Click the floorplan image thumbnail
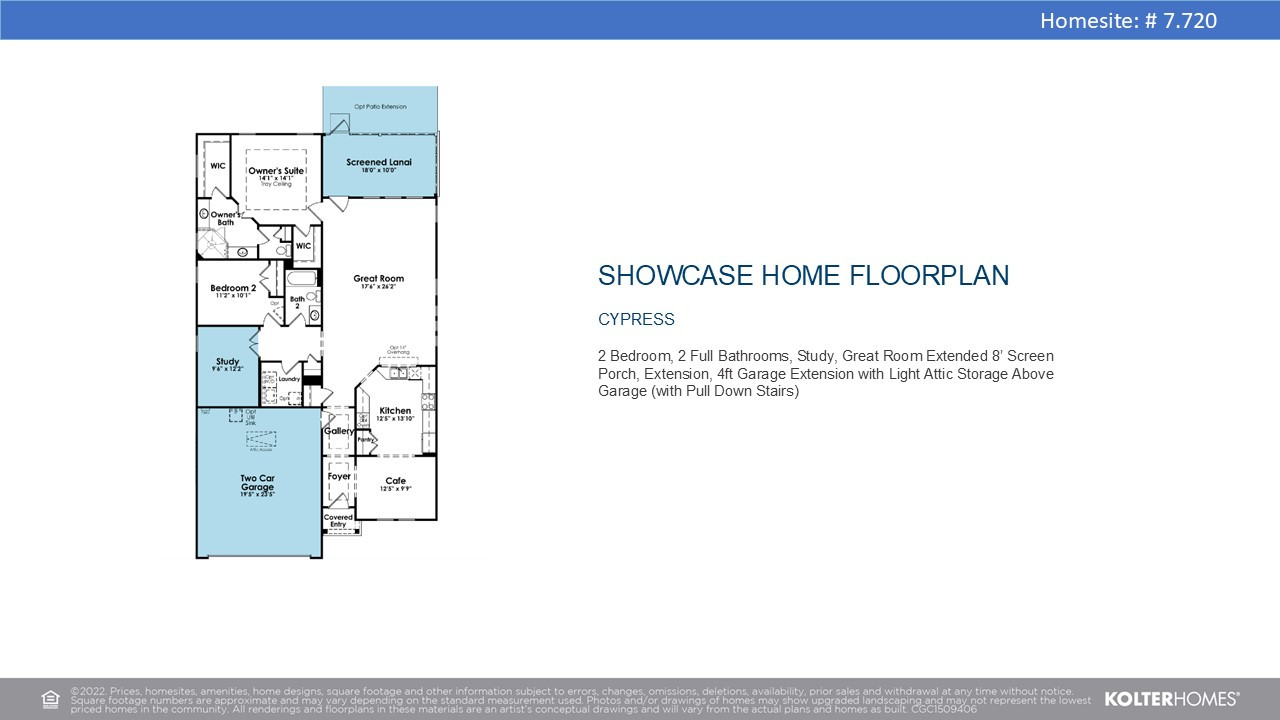The width and height of the screenshot is (1280, 720). pos(317,322)
